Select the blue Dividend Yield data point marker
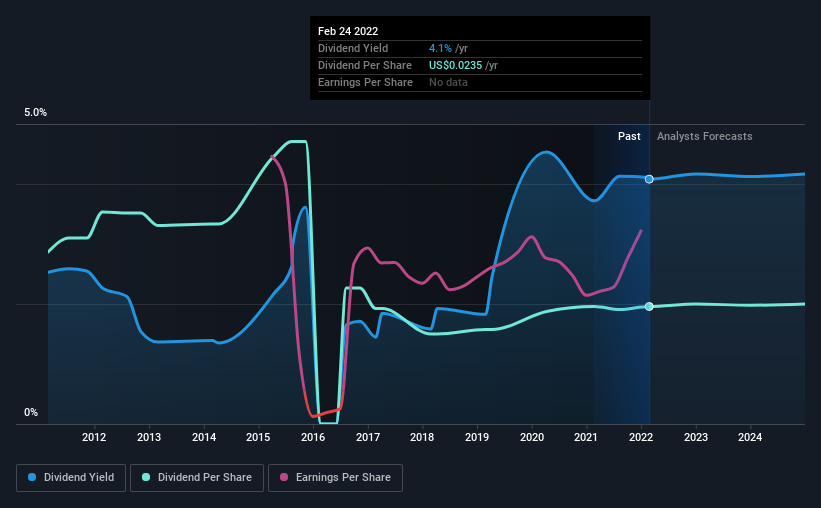 click(649, 179)
